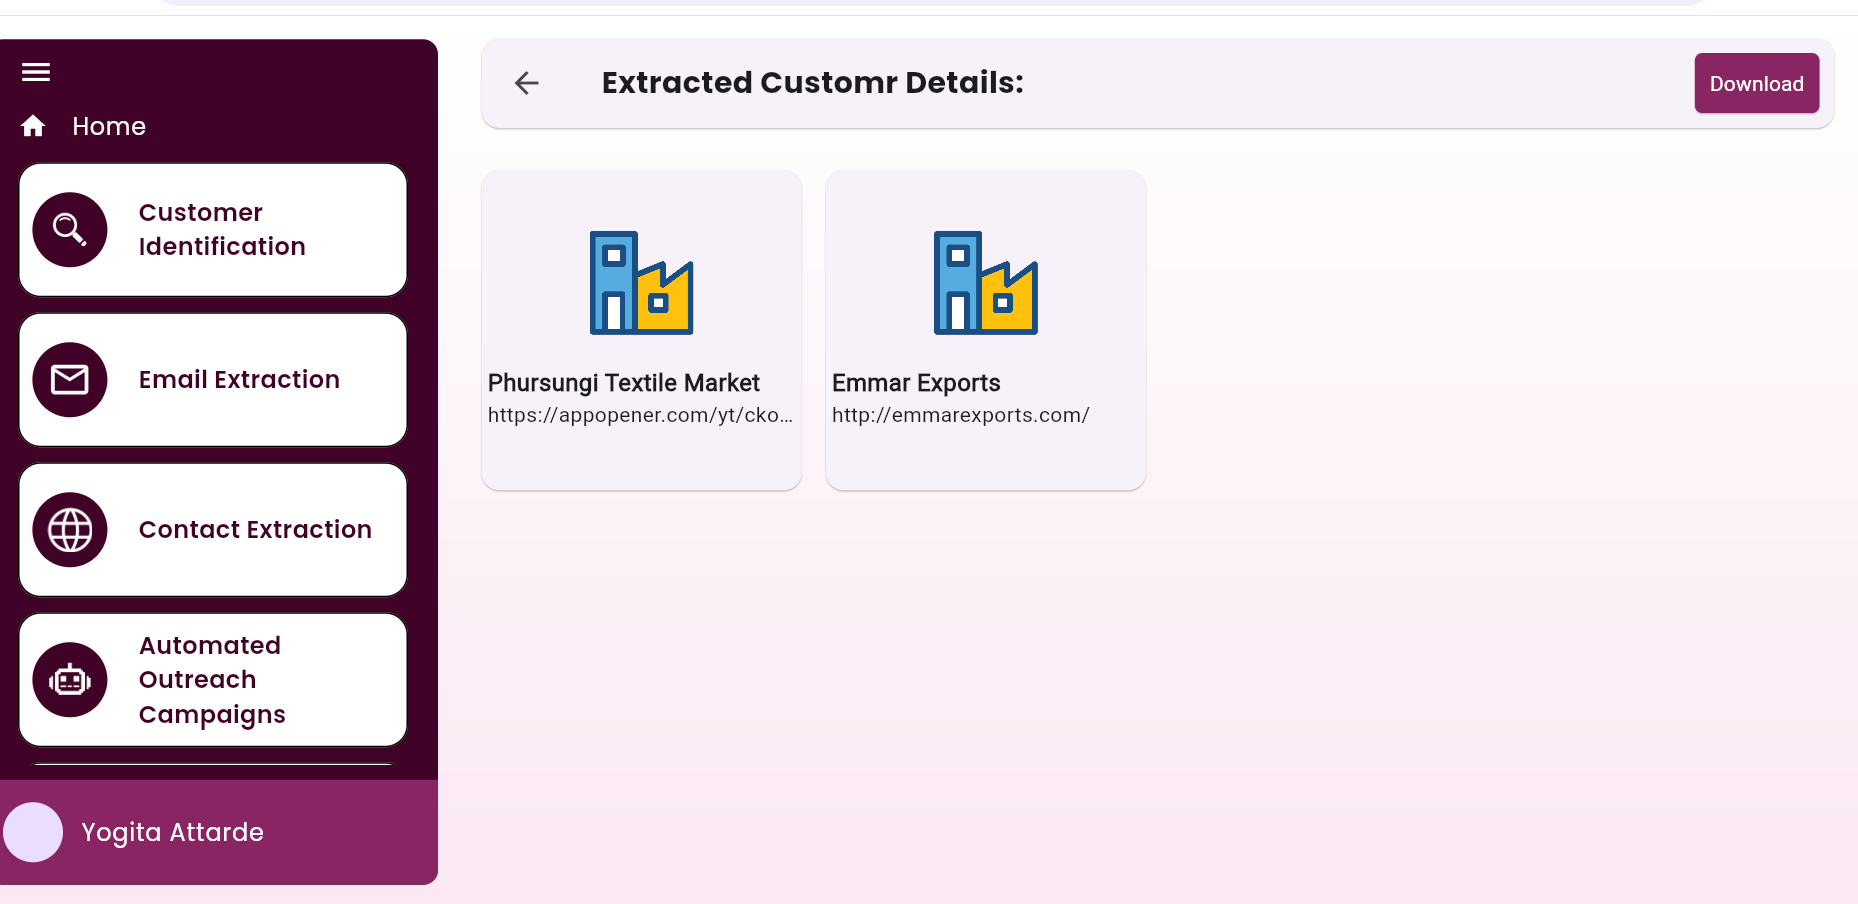Screen dimensions: 1858x904
Task: Click the envelope Email Extraction icon
Action: tap(70, 380)
